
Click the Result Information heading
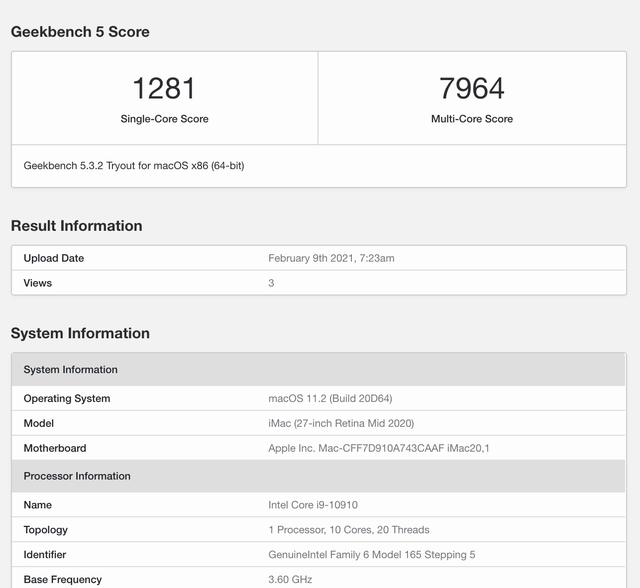[76, 226]
